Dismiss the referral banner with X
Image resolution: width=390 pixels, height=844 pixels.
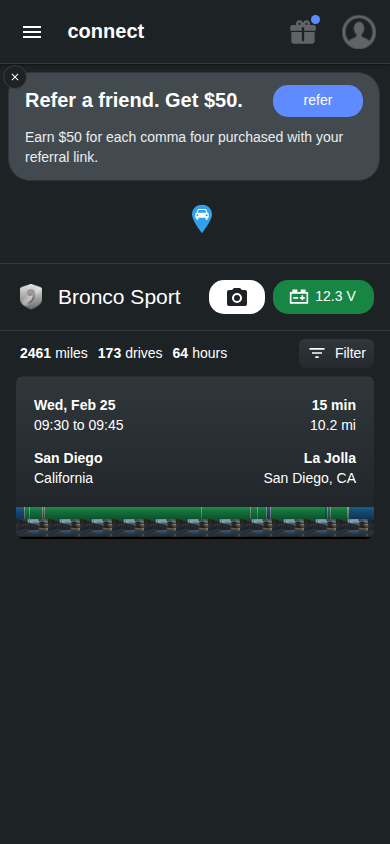point(15,77)
